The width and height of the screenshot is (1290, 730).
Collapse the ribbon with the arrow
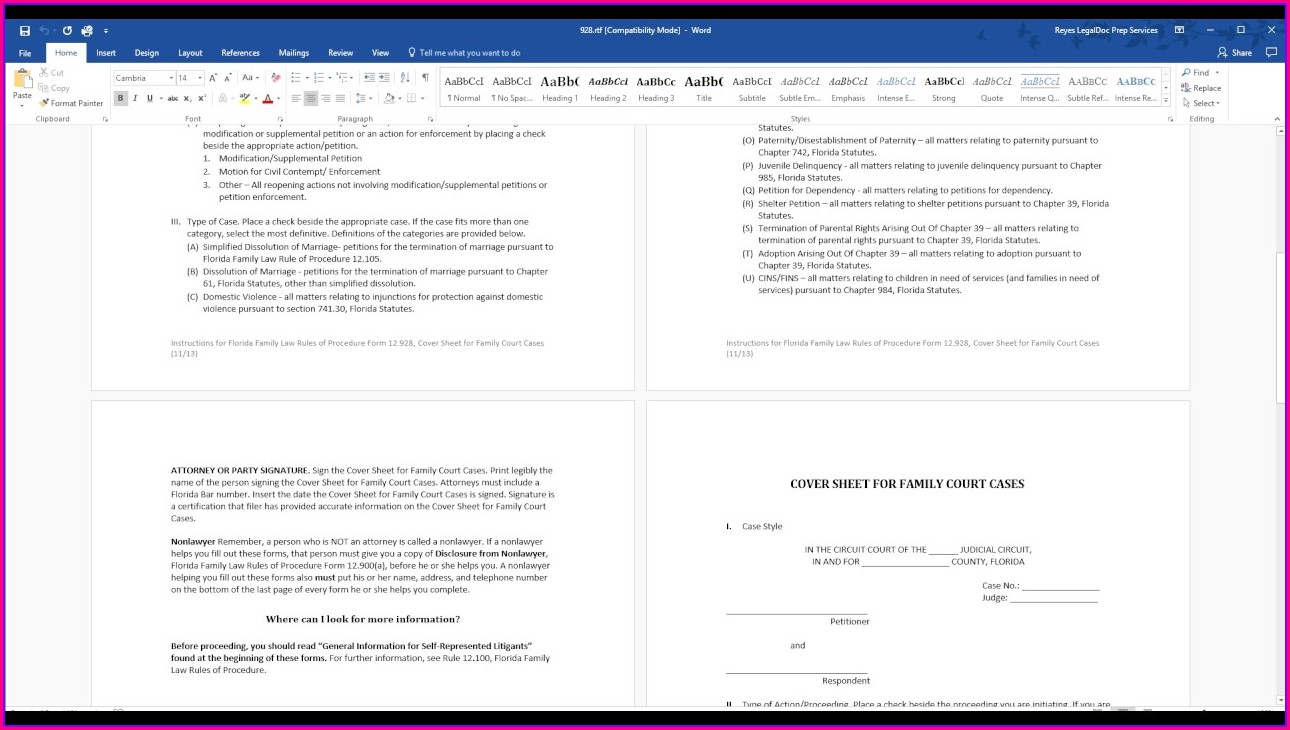click(x=1278, y=119)
